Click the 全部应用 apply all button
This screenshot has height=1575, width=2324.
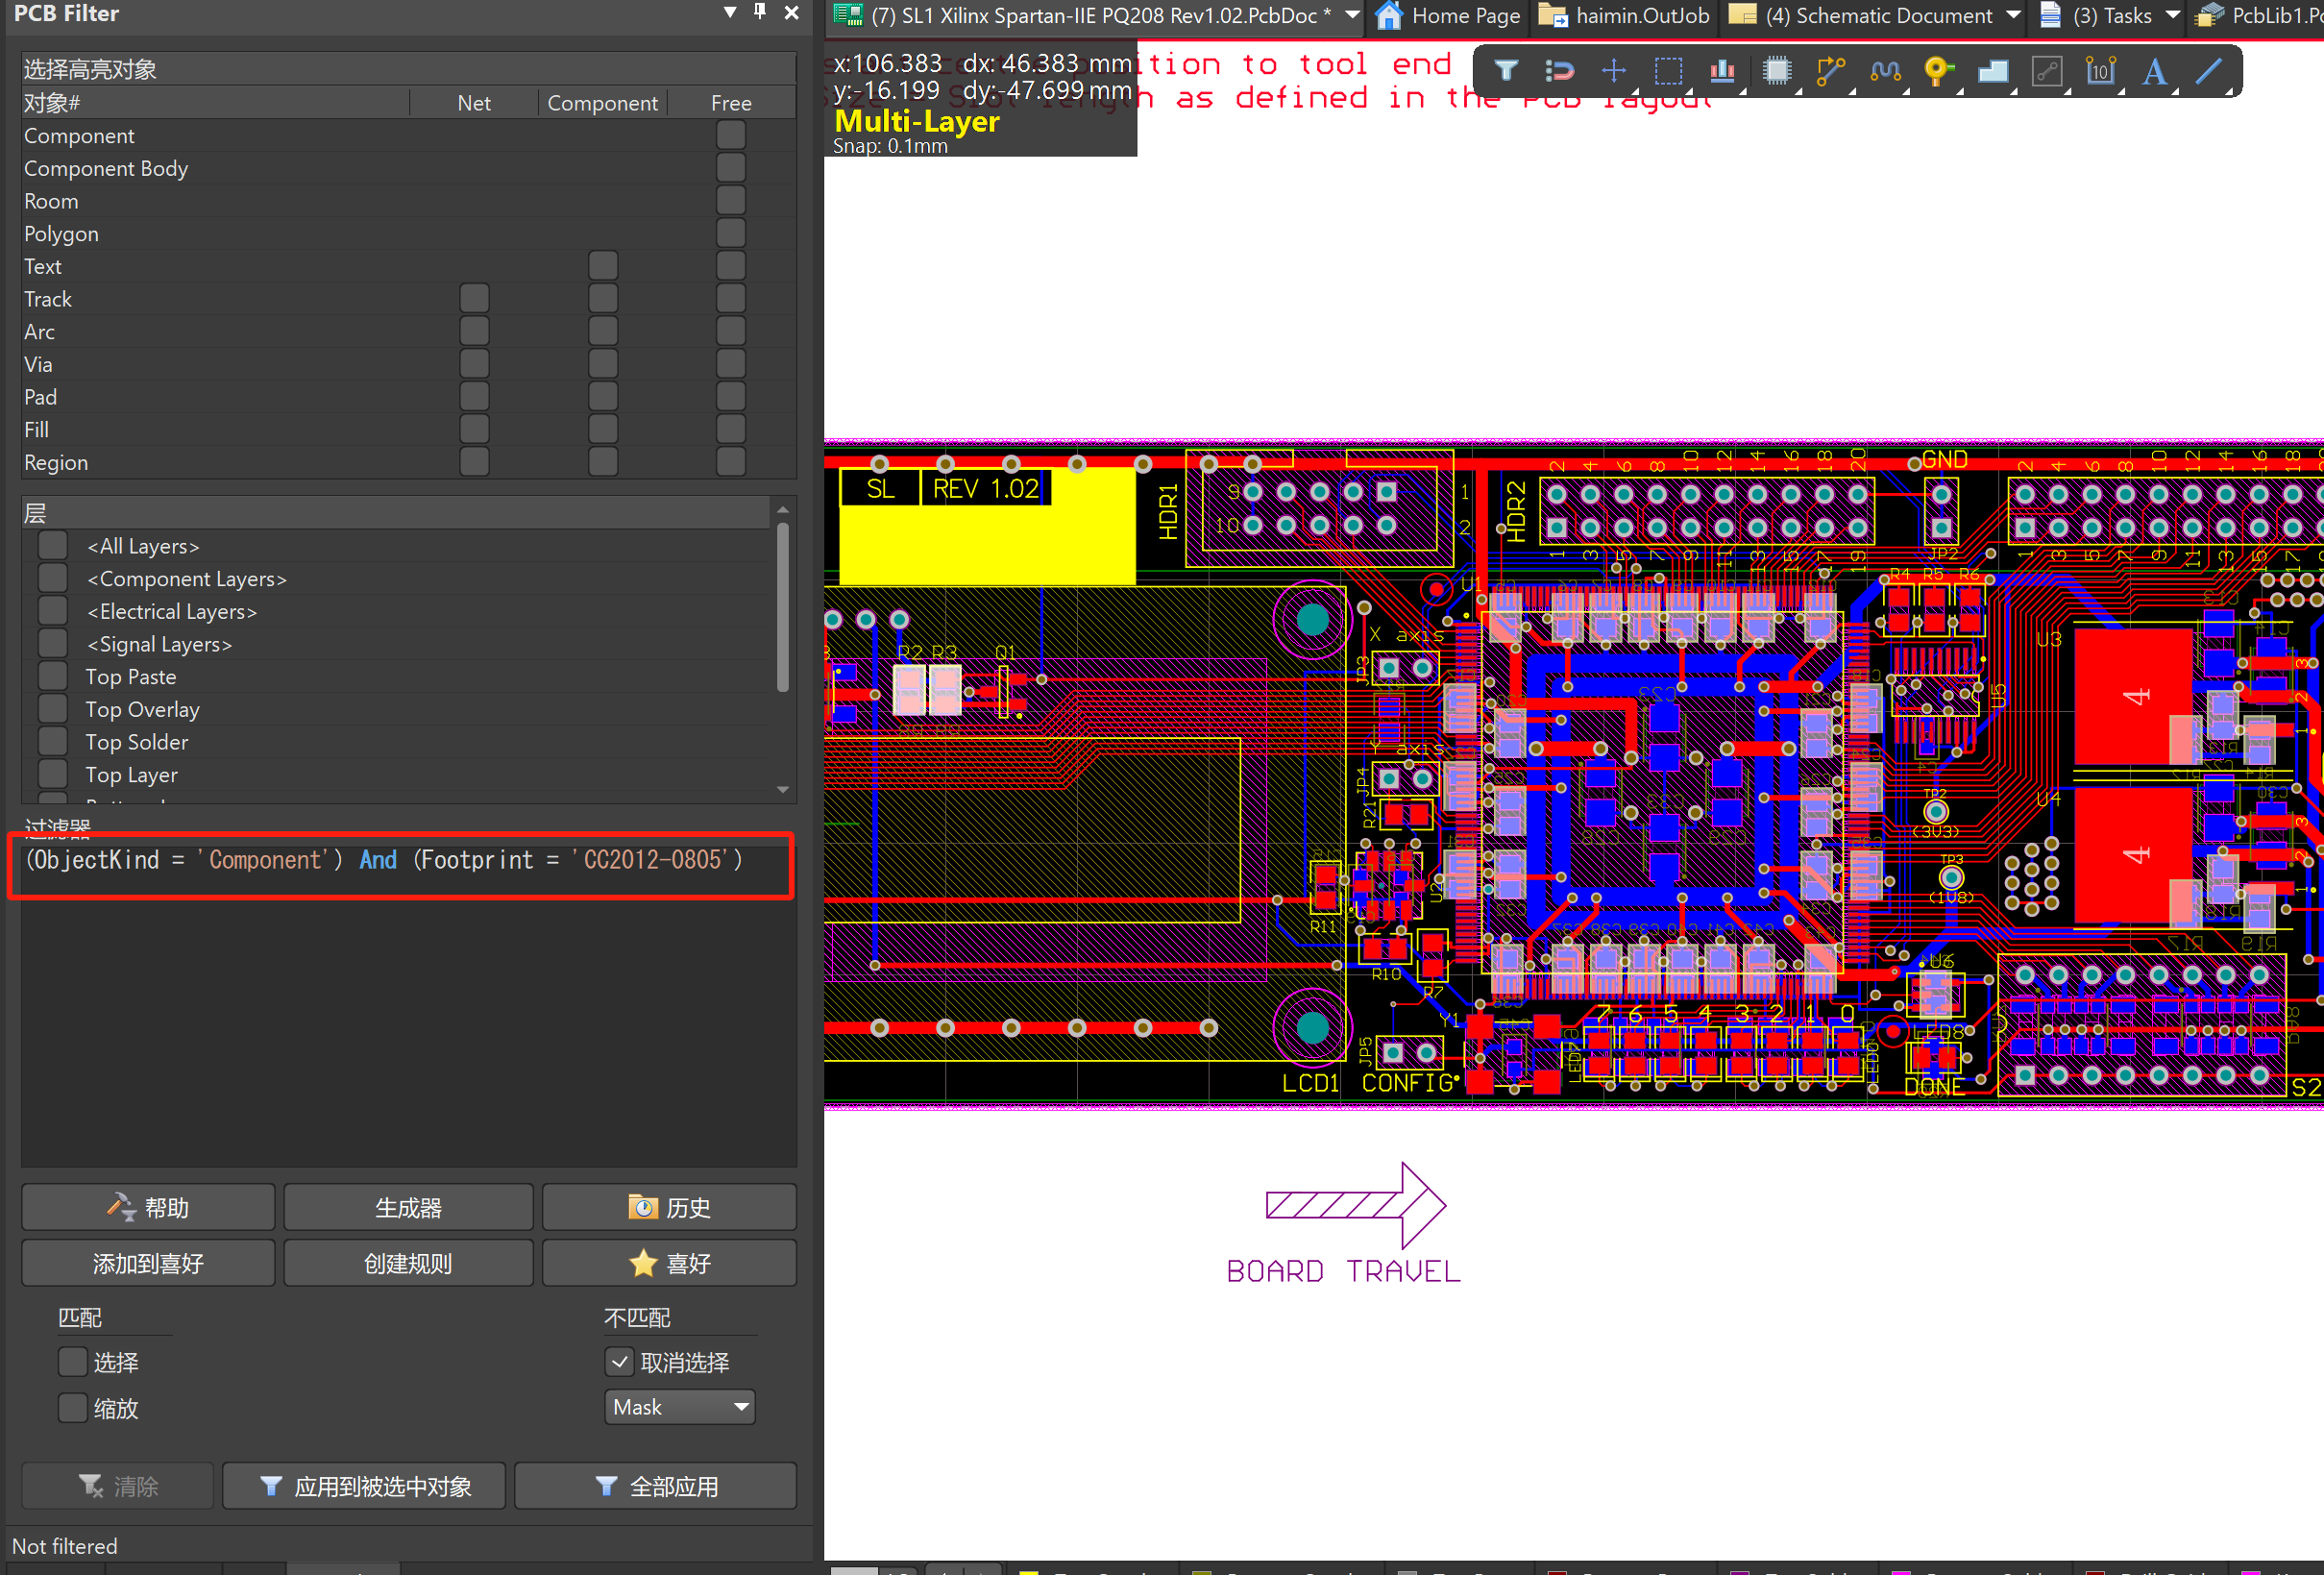[655, 1486]
